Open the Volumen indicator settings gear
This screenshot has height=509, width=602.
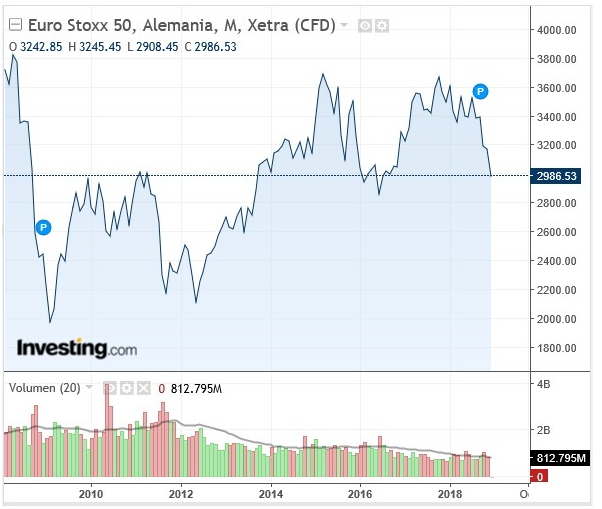(127, 387)
